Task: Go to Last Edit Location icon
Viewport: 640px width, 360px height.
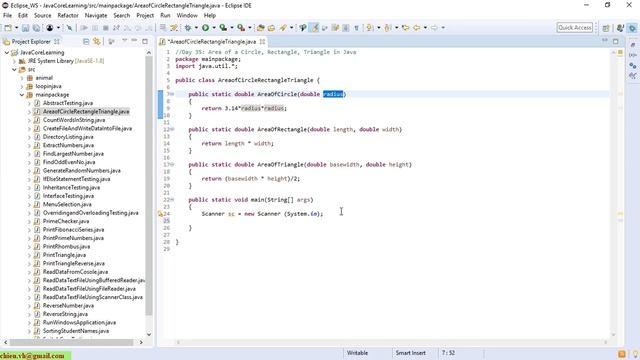Action: [x=405, y=28]
